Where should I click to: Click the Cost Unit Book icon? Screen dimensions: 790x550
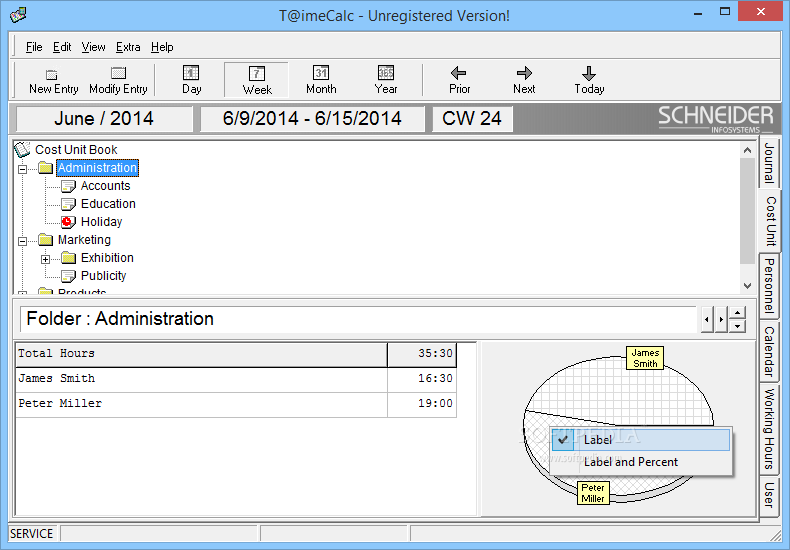(22, 150)
